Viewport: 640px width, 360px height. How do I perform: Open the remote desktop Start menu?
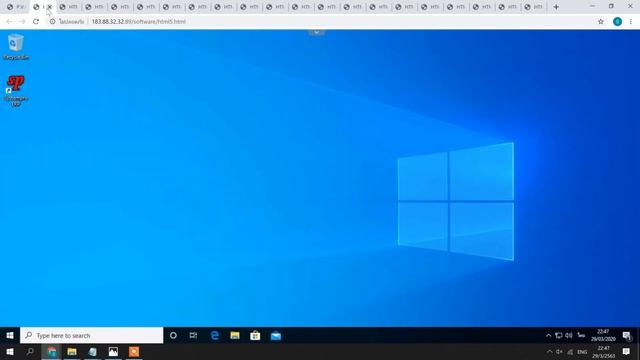[x=10, y=336]
